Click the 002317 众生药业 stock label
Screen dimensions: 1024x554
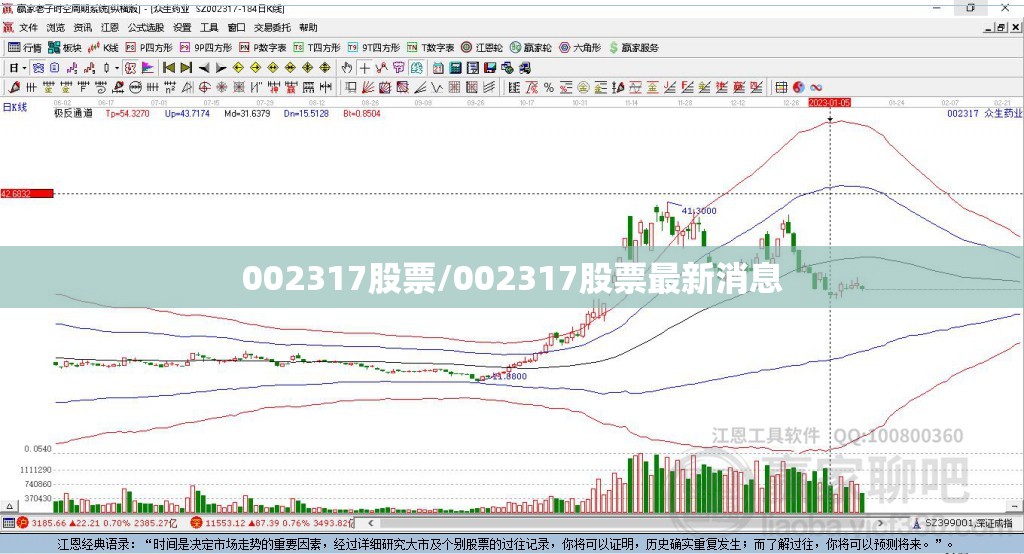pos(985,114)
